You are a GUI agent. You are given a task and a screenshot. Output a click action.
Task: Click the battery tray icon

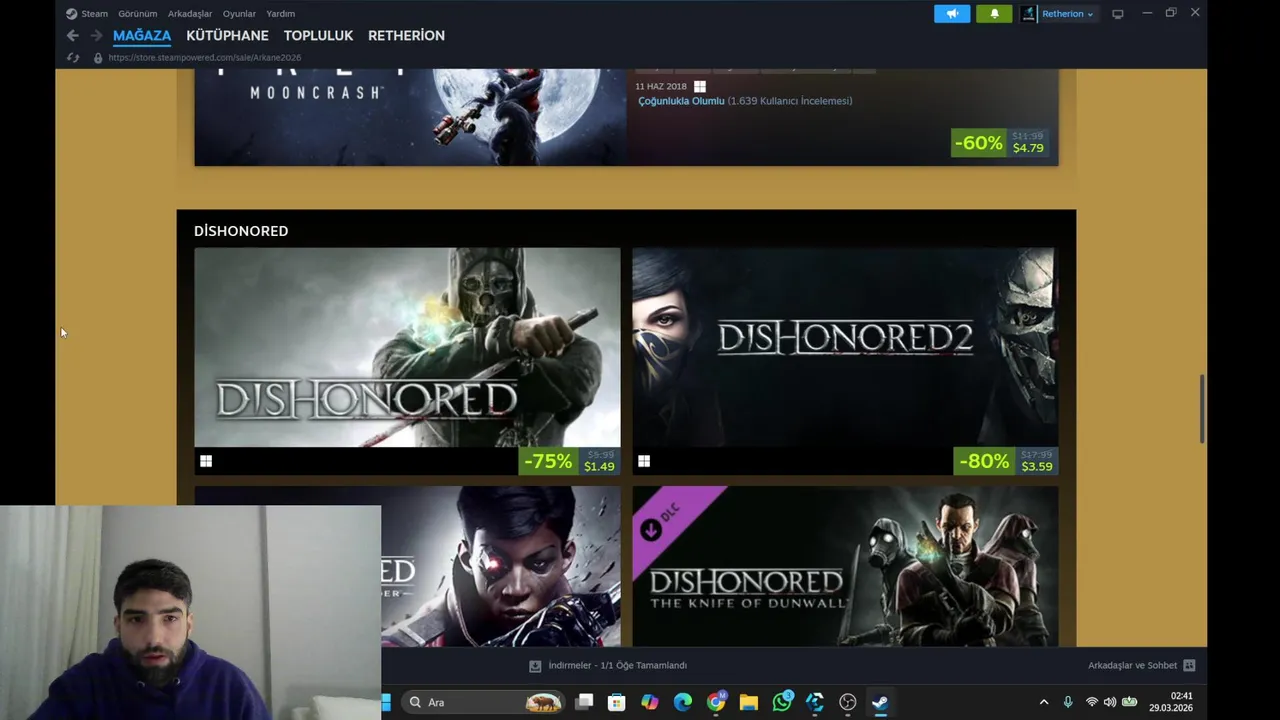point(1130,702)
